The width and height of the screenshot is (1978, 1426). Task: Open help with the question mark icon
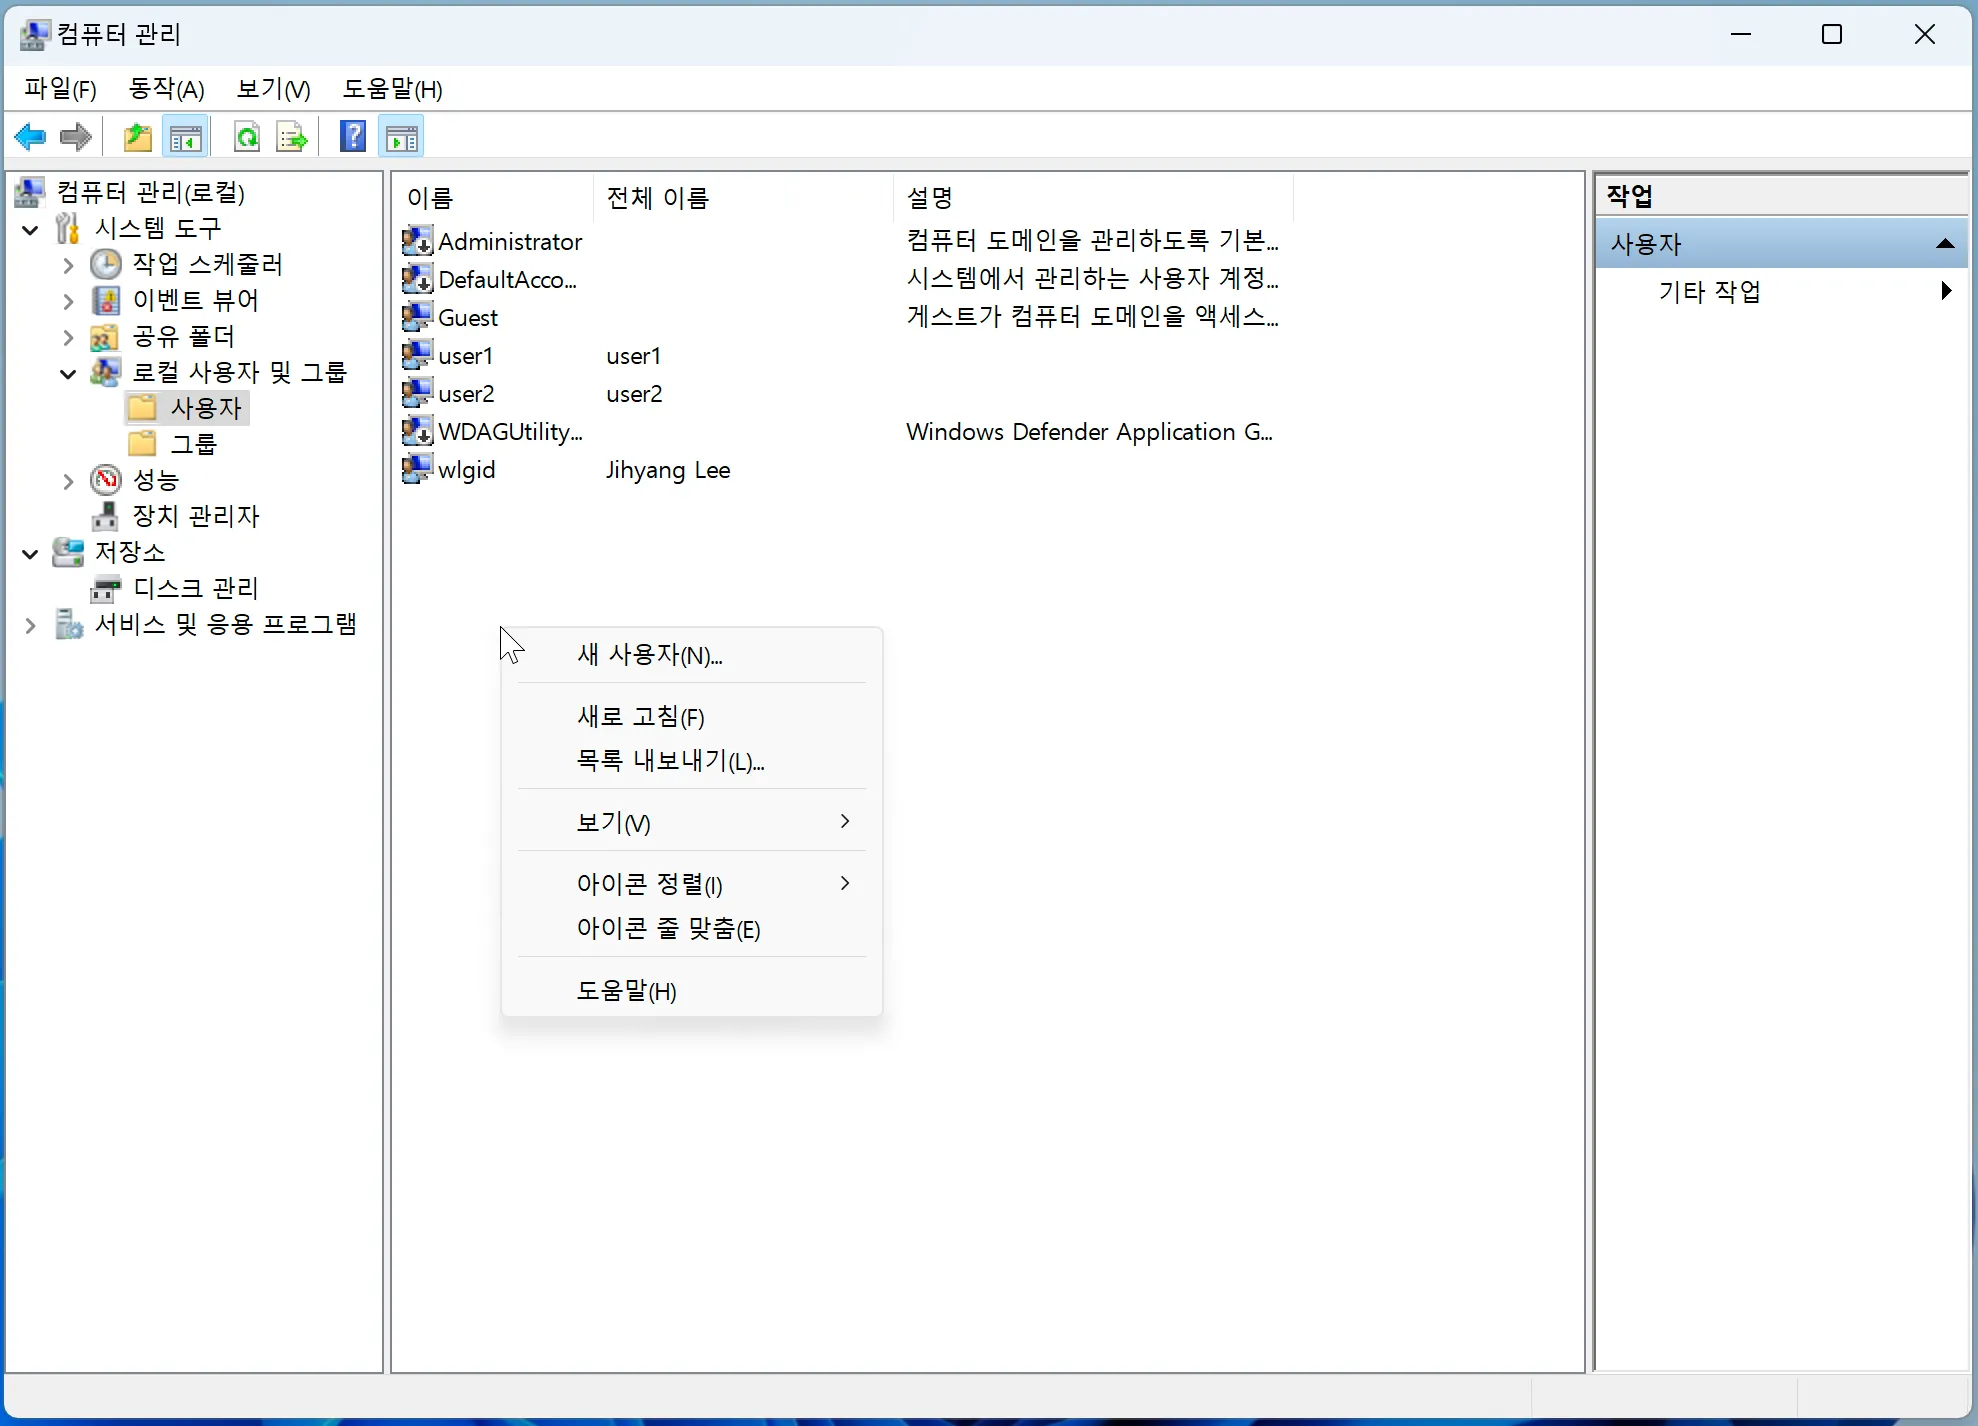[353, 136]
